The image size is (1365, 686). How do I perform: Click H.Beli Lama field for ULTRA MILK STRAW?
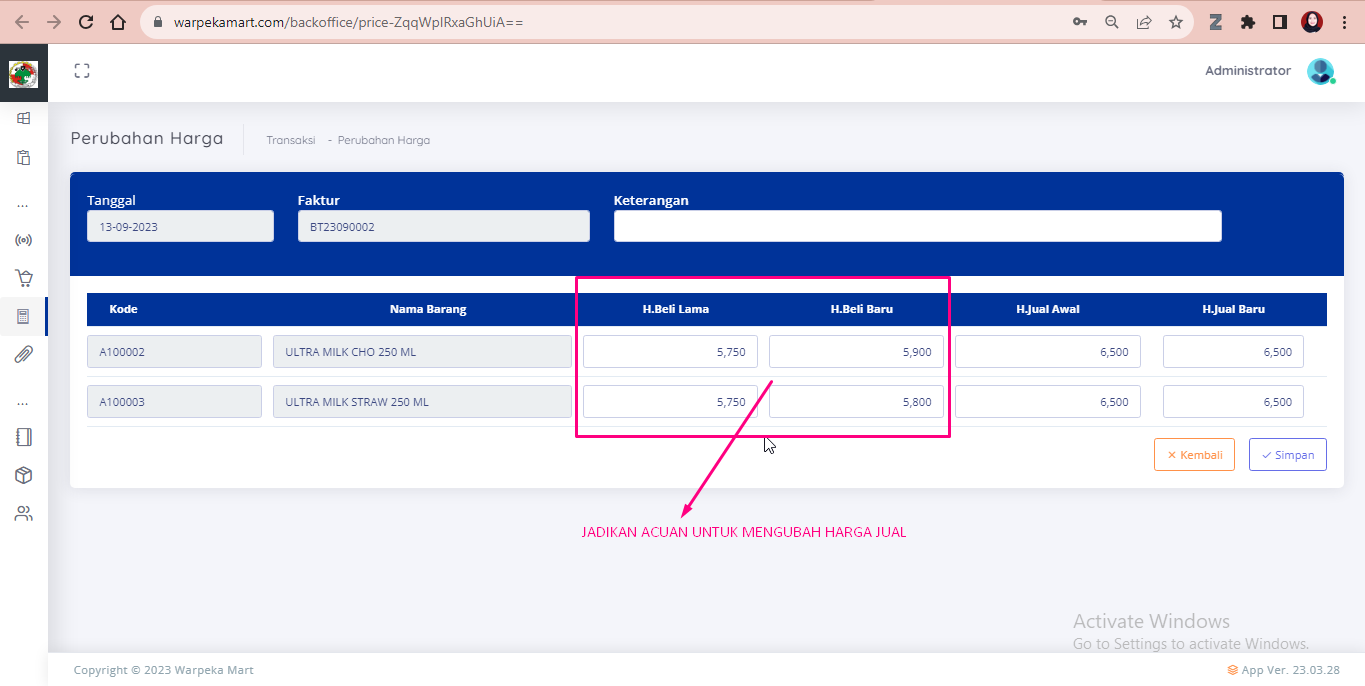coord(670,402)
